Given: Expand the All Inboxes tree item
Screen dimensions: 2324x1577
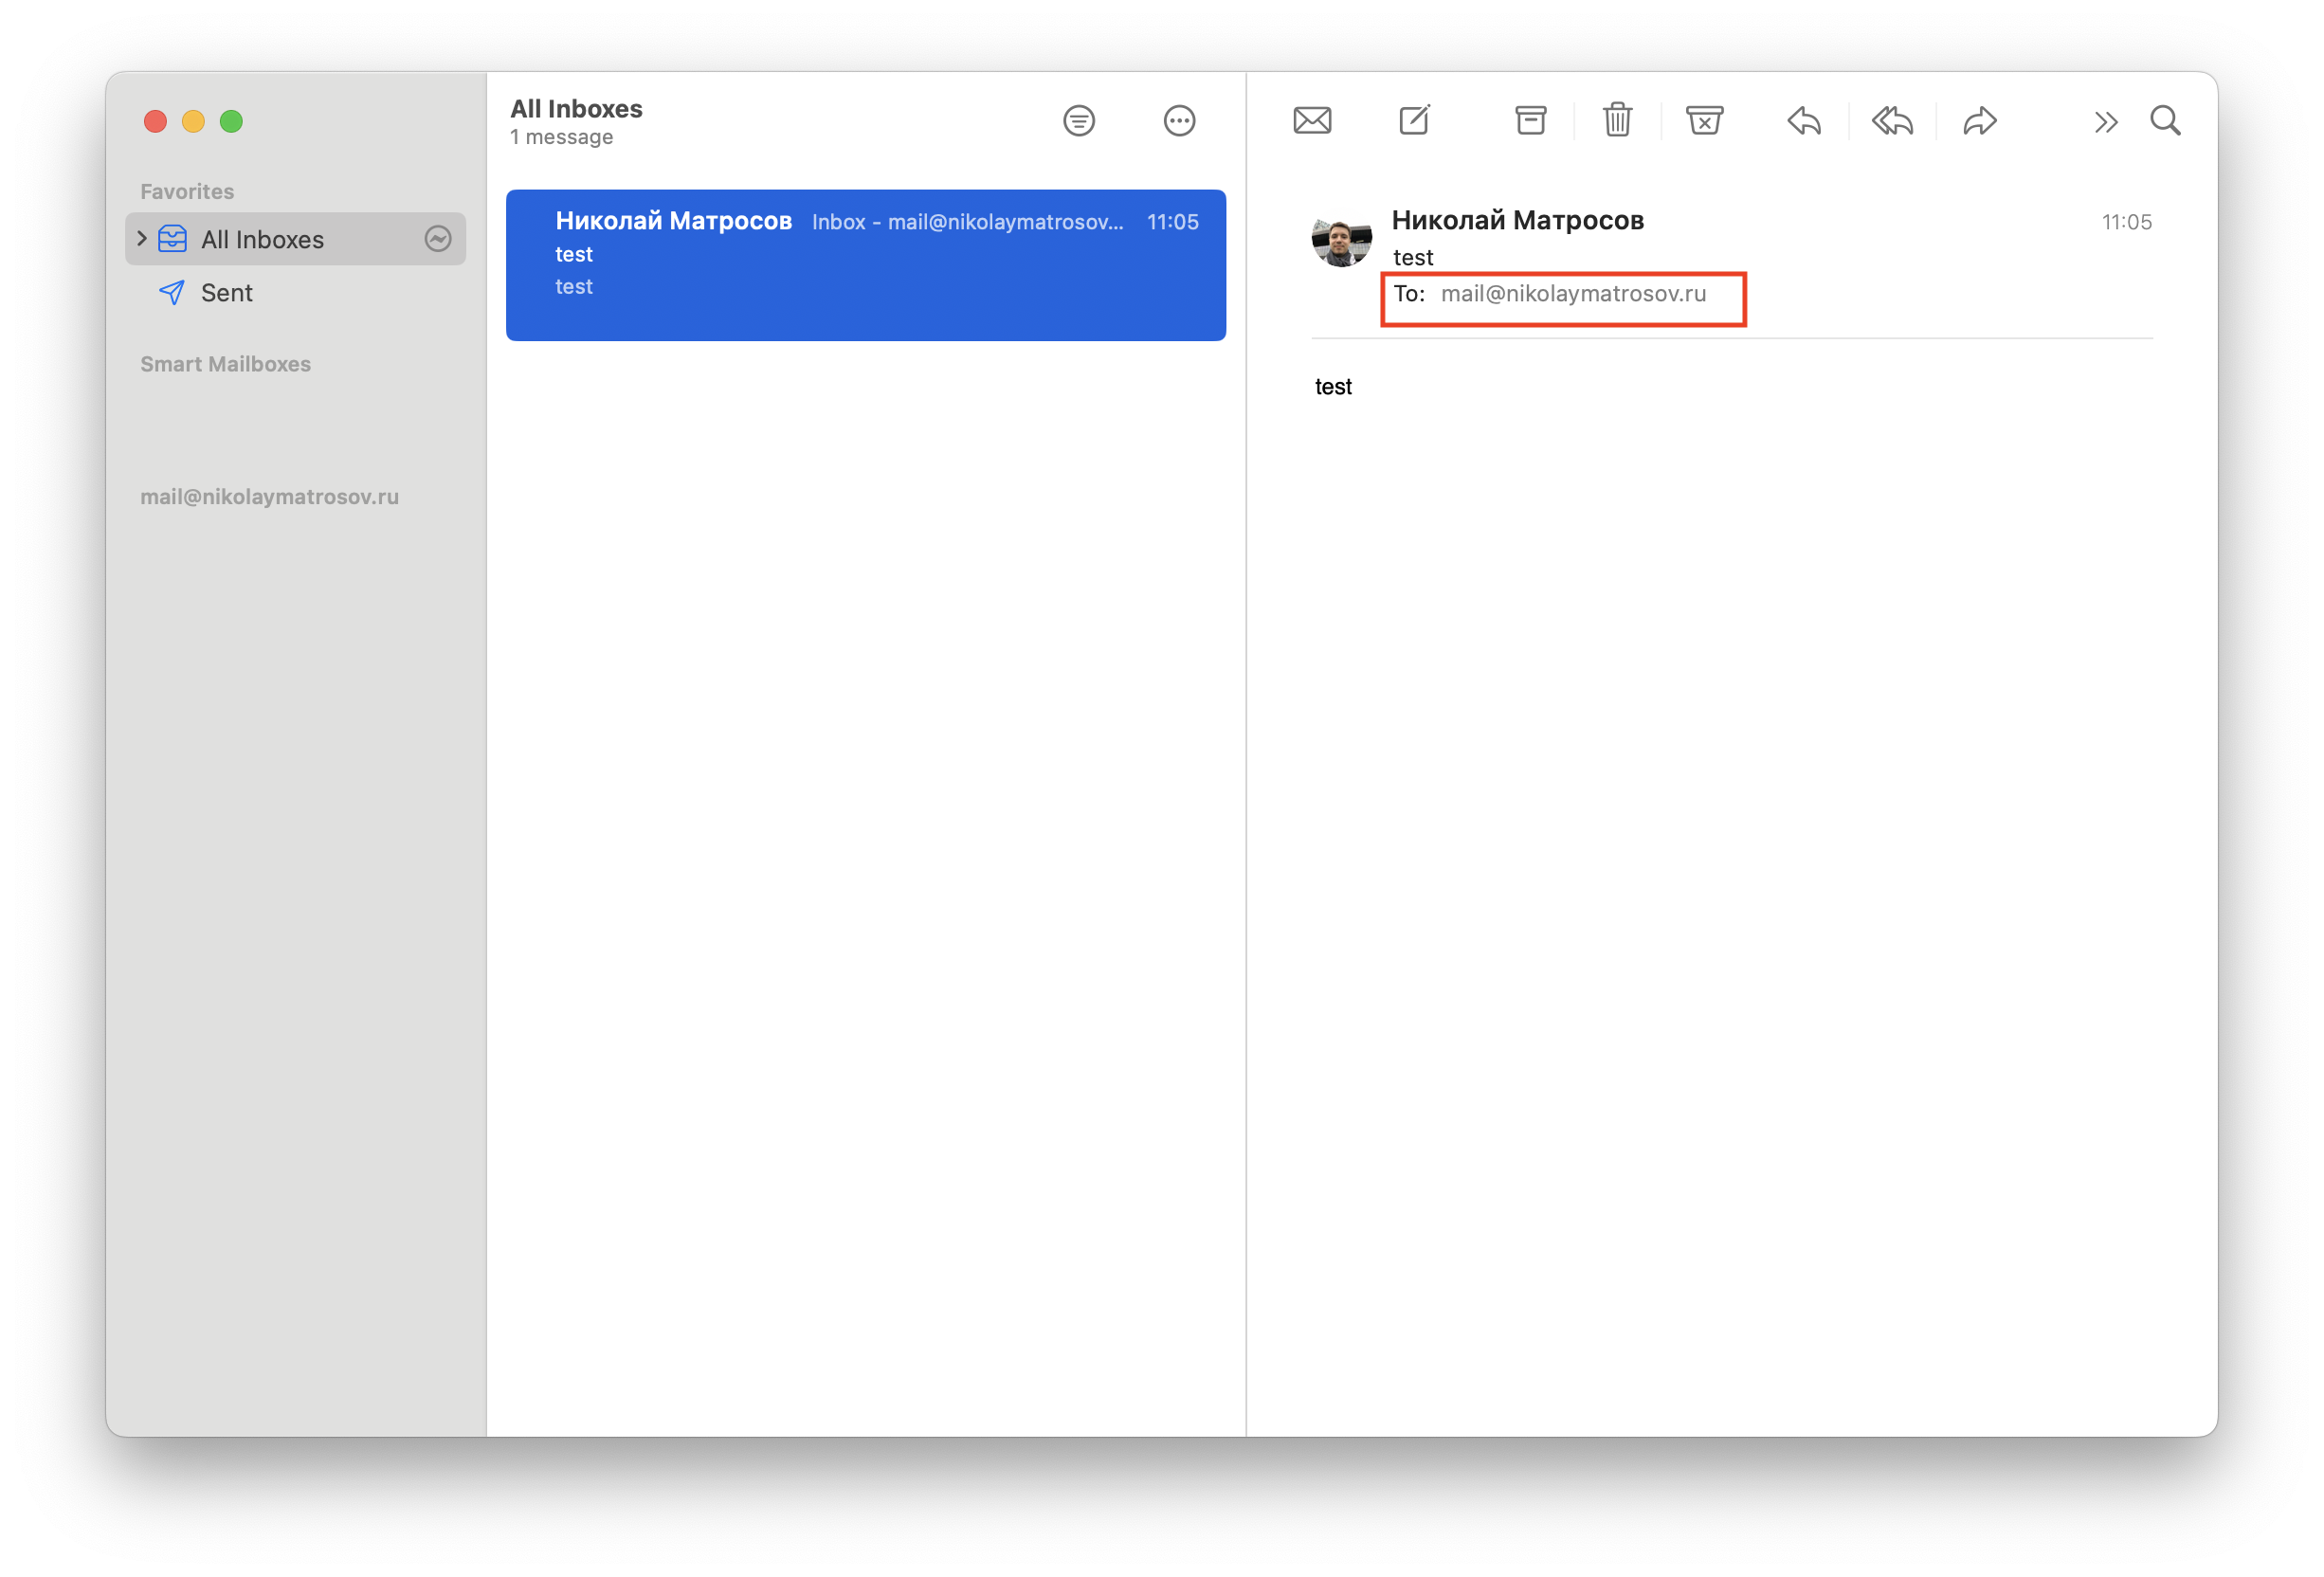Looking at the screenshot, I should tap(142, 238).
